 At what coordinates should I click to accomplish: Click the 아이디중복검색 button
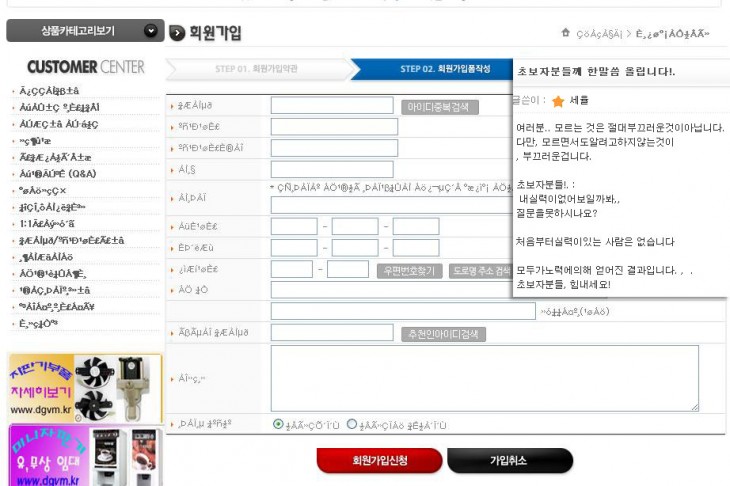439,107
